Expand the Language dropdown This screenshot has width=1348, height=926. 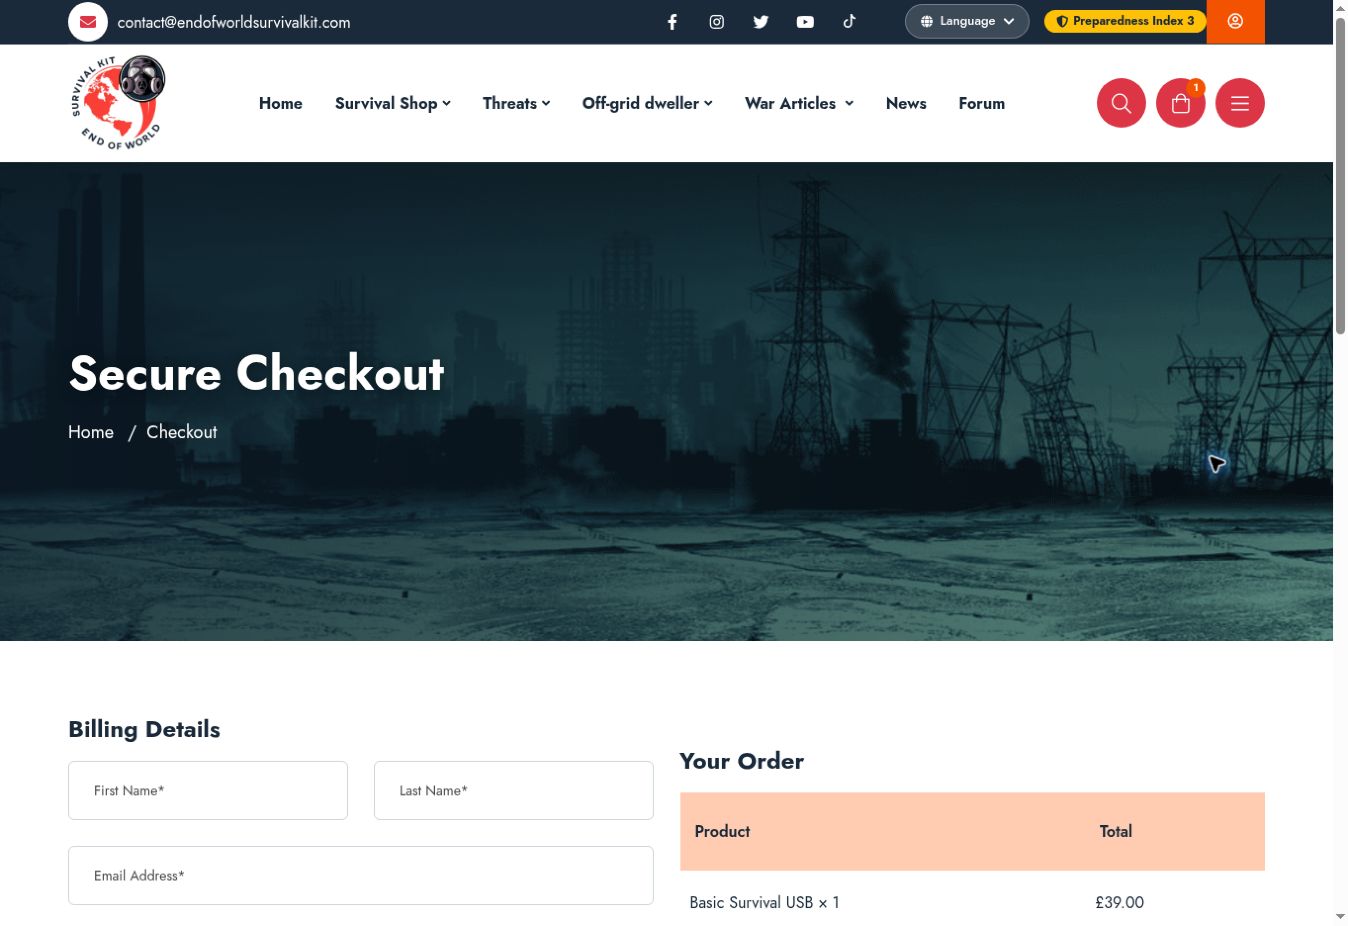click(x=967, y=21)
